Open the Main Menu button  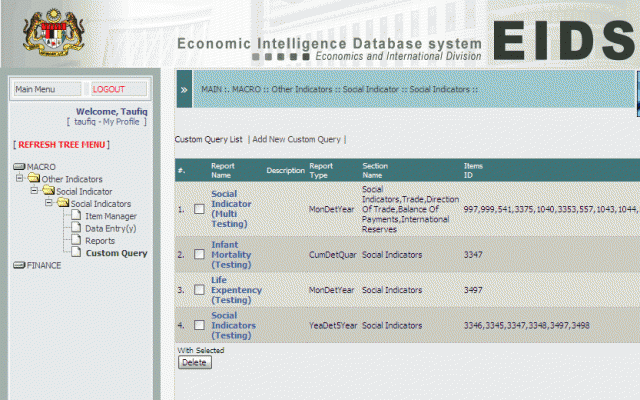47,89
